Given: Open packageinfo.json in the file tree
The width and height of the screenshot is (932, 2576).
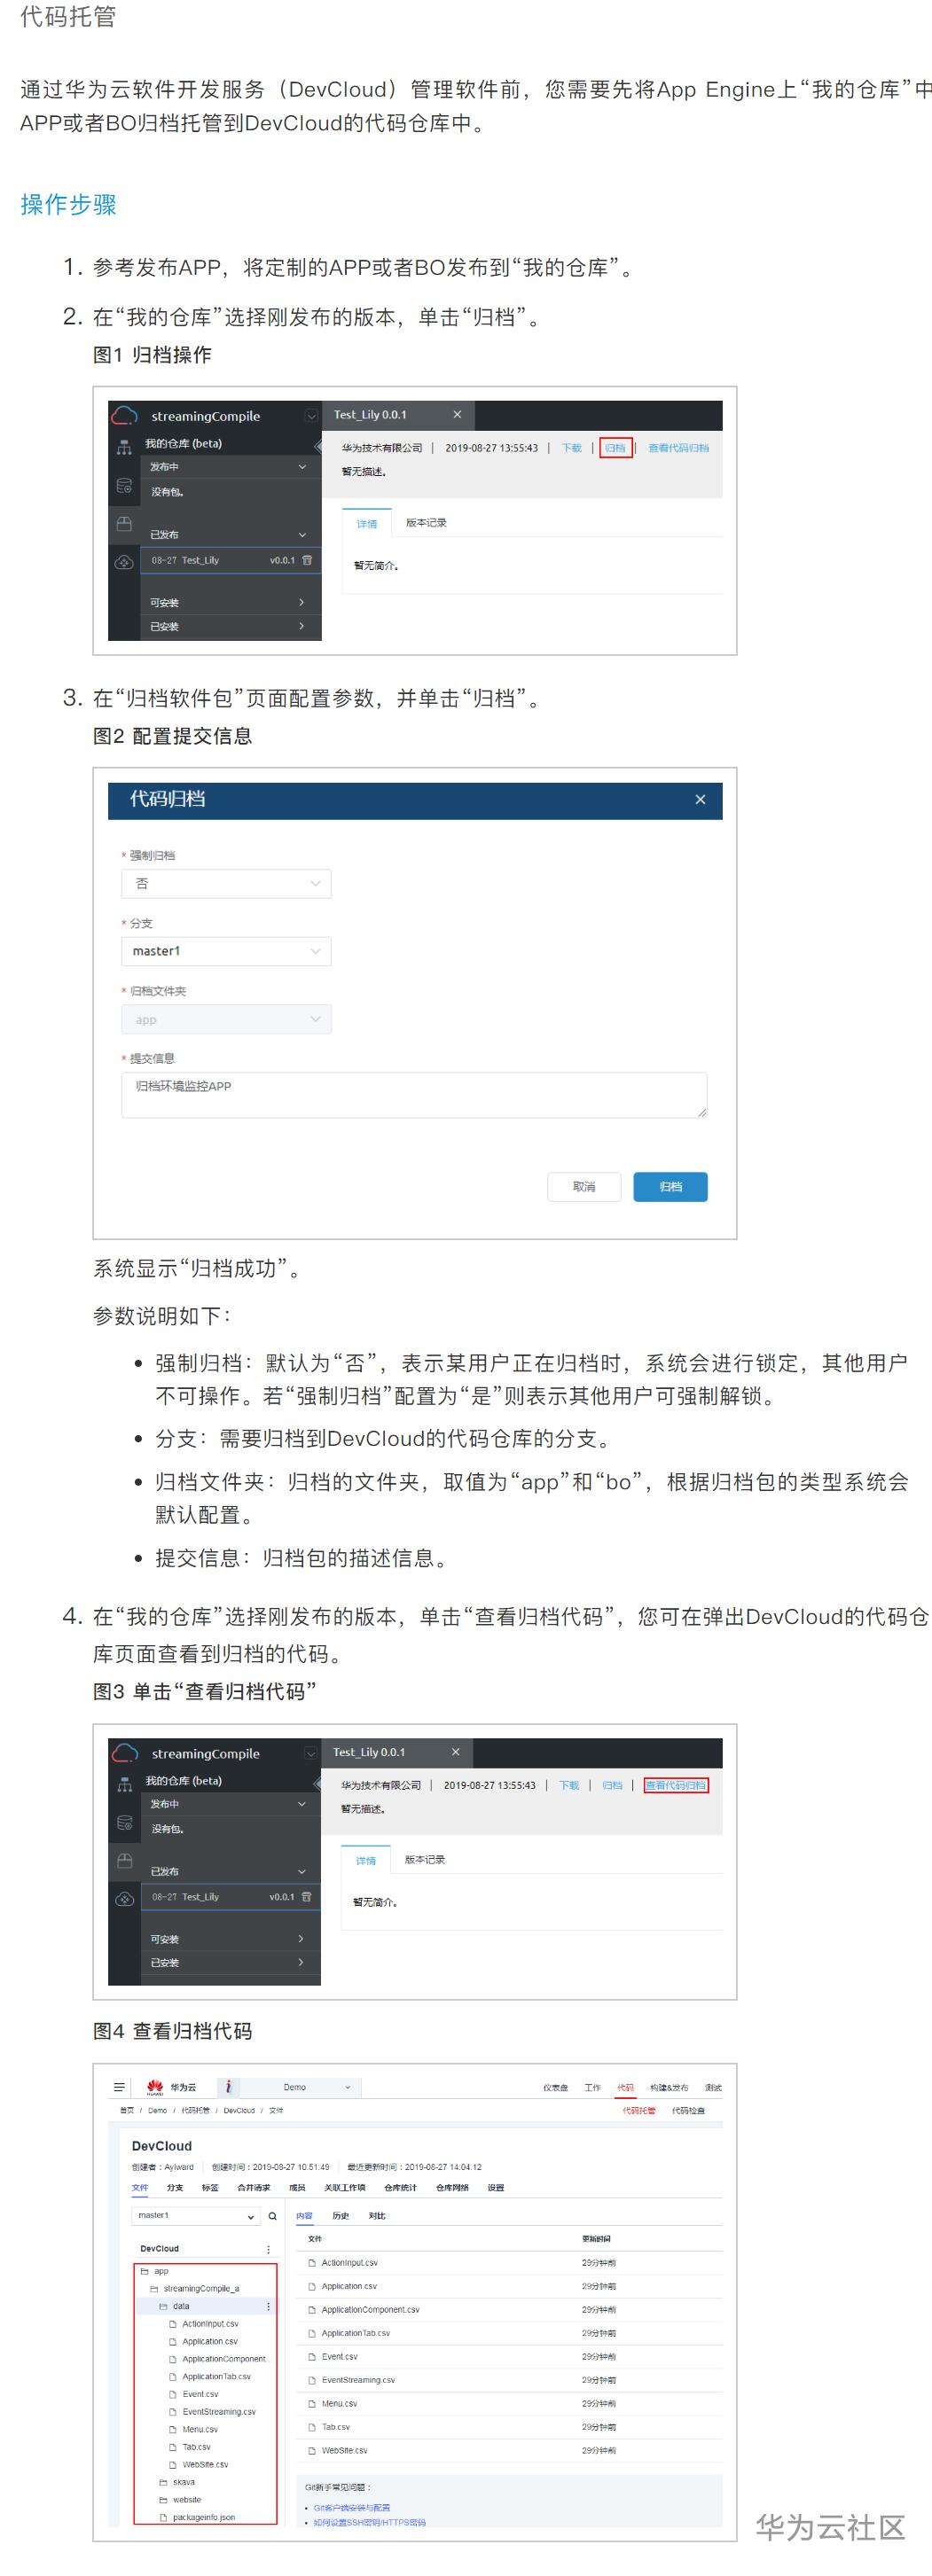Looking at the screenshot, I should [203, 2517].
